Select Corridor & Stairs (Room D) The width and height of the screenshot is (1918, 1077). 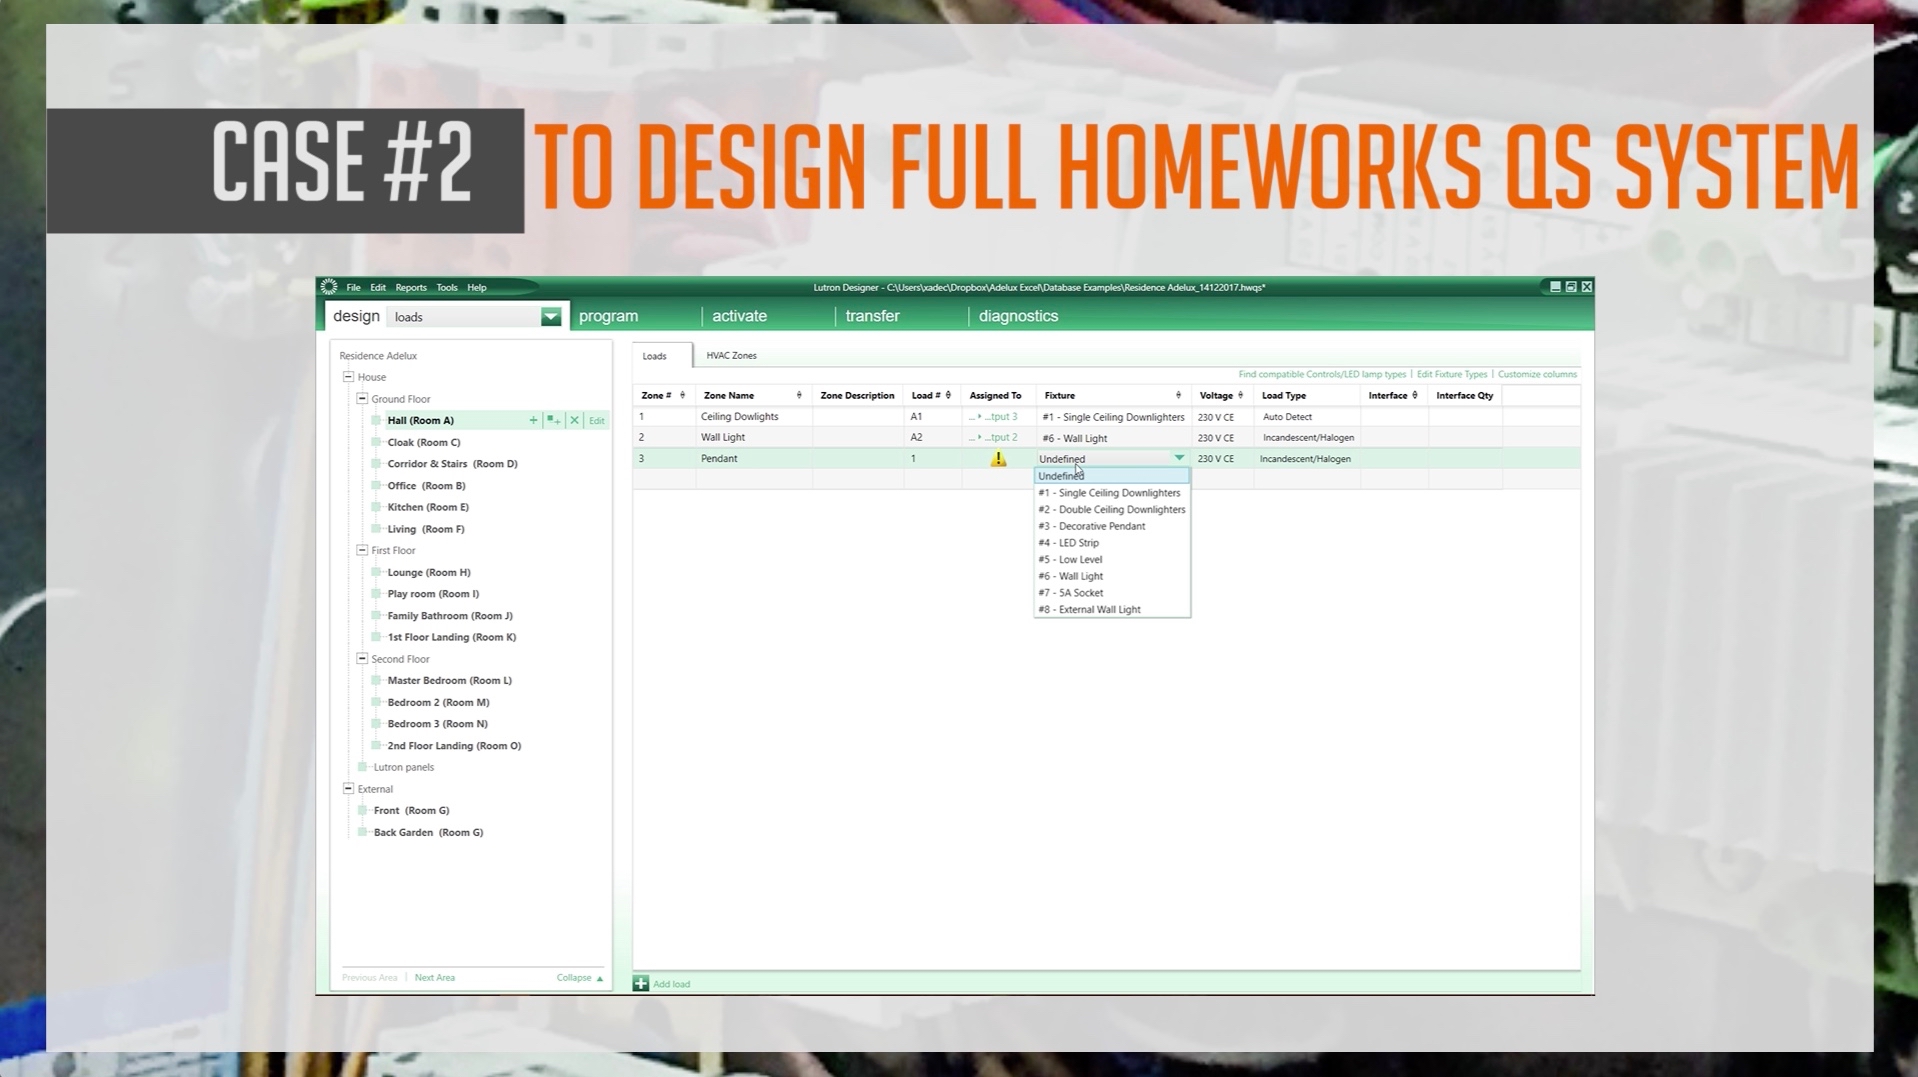tap(452, 464)
